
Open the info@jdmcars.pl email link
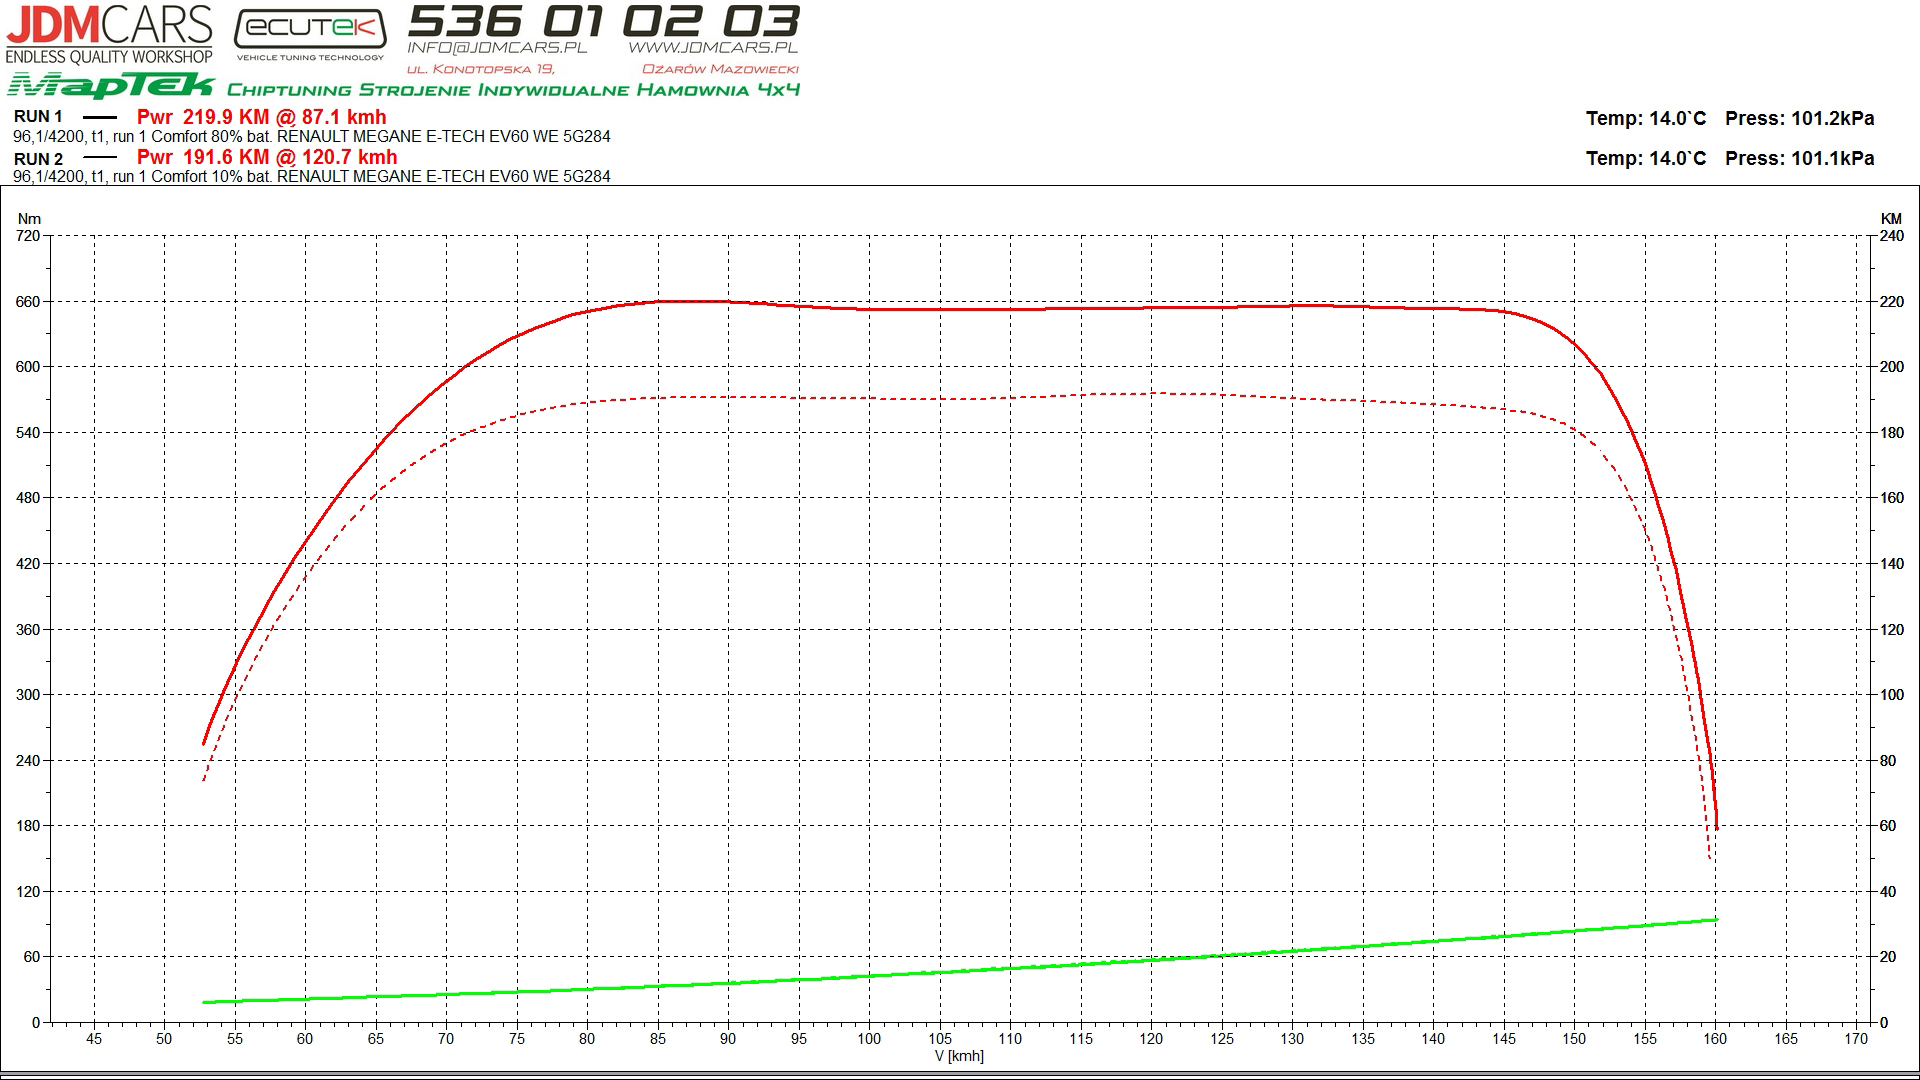tap(497, 47)
